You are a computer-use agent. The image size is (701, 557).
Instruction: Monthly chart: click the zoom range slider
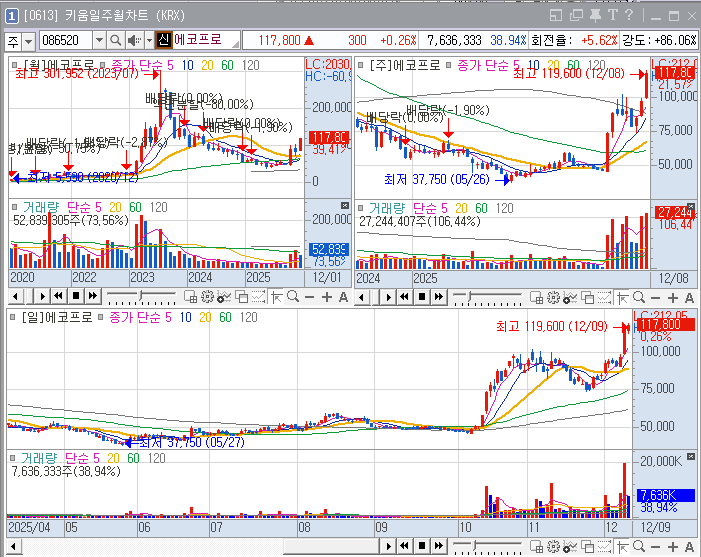pyautogui.click(x=141, y=296)
